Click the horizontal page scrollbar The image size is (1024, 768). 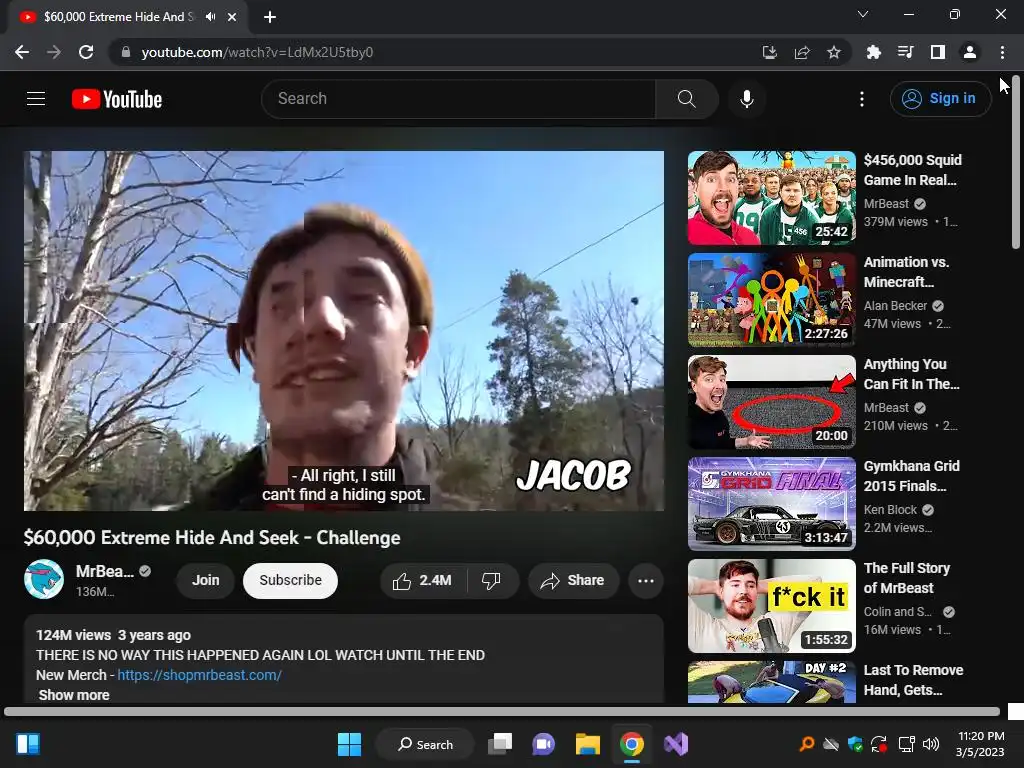502,711
